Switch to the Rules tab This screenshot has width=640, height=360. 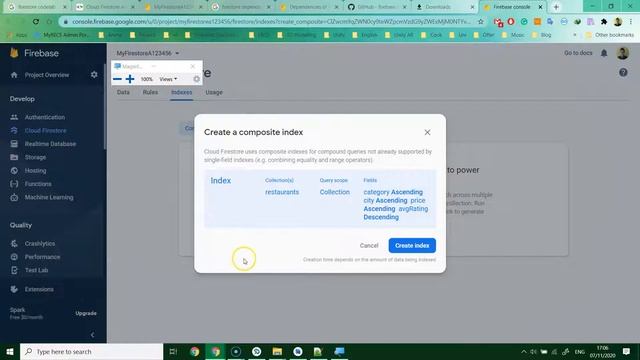(x=150, y=92)
